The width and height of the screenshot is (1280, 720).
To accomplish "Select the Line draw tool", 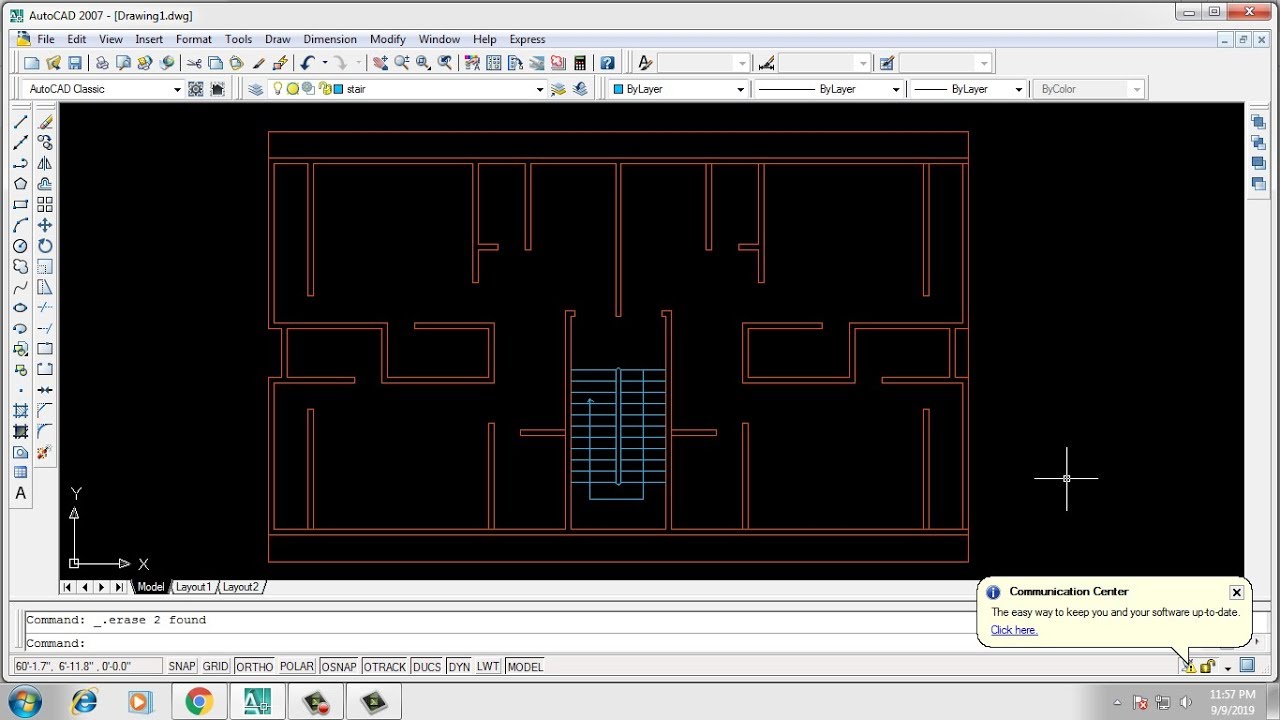I will (20, 122).
